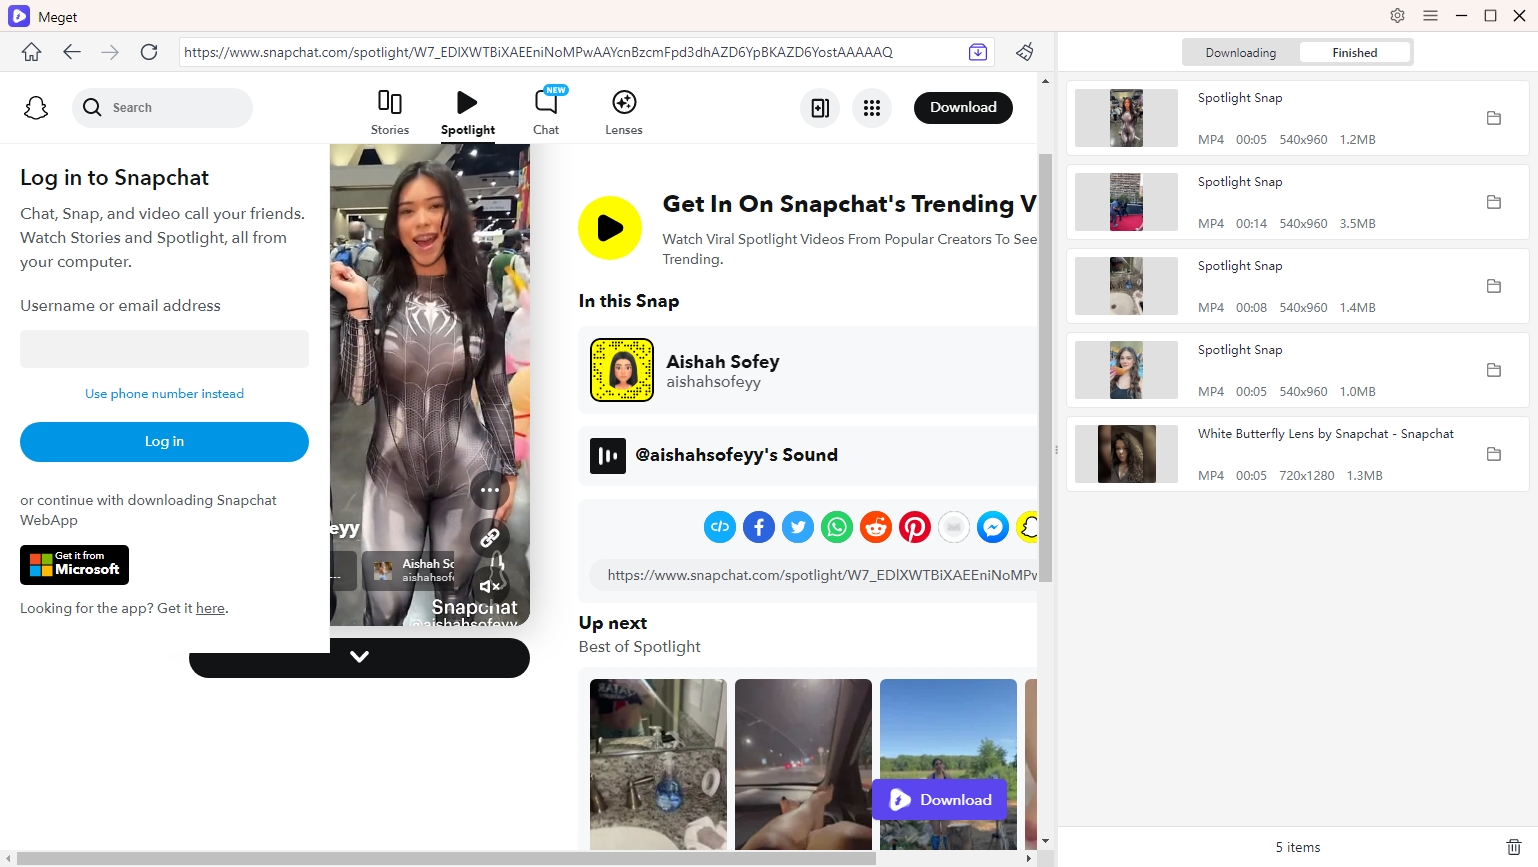Click the purple Meget Download overlay button
The image size is (1538, 867).
point(940,800)
